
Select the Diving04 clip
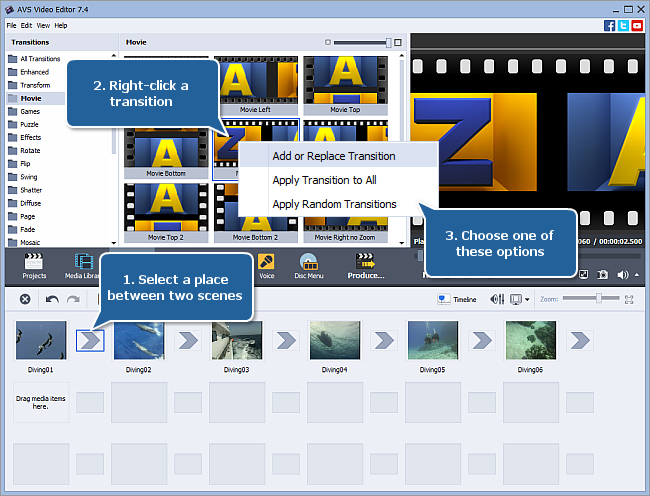[x=335, y=340]
